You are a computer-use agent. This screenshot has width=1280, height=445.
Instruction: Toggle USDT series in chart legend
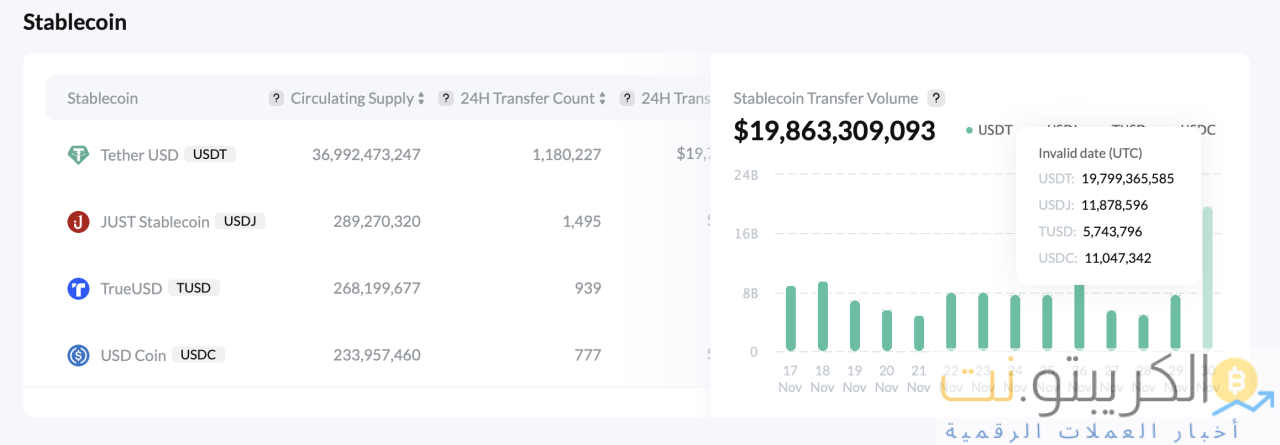click(989, 130)
